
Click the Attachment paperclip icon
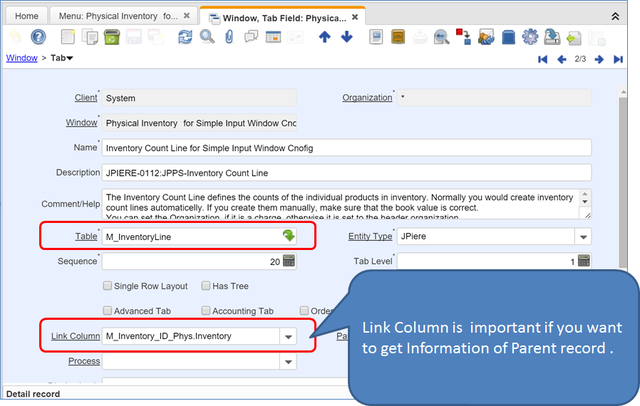[229, 38]
